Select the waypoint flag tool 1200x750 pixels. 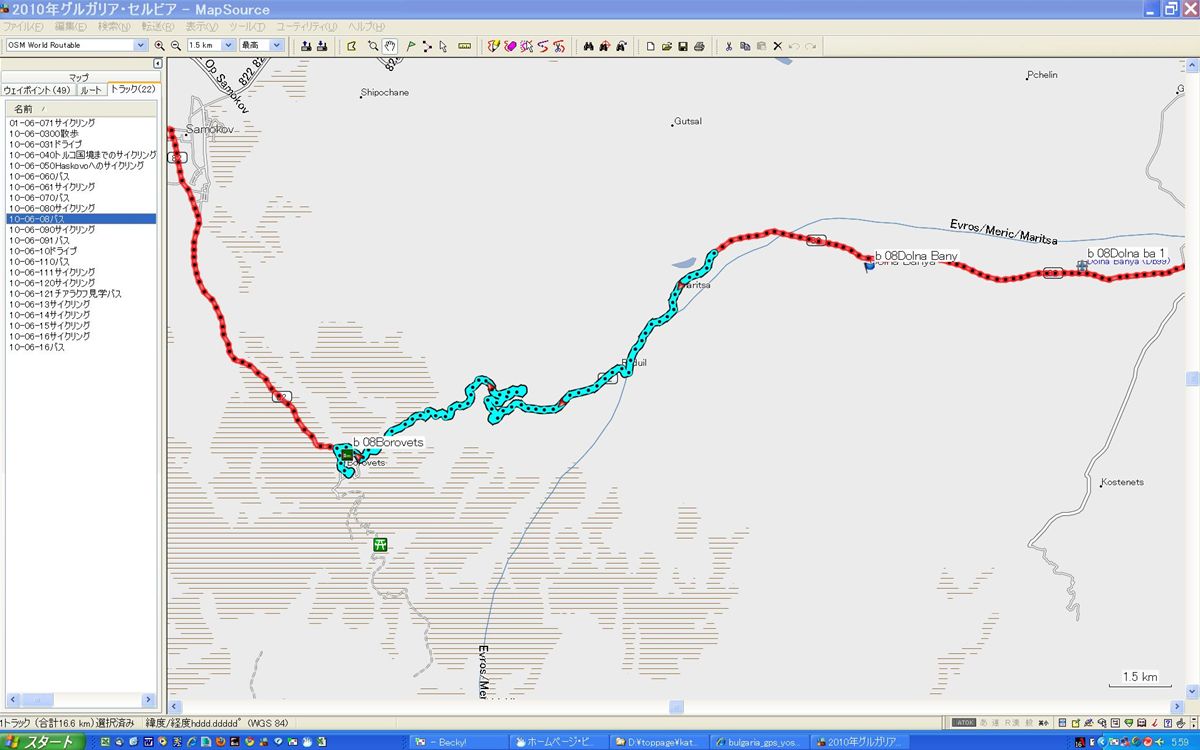tap(411, 46)
